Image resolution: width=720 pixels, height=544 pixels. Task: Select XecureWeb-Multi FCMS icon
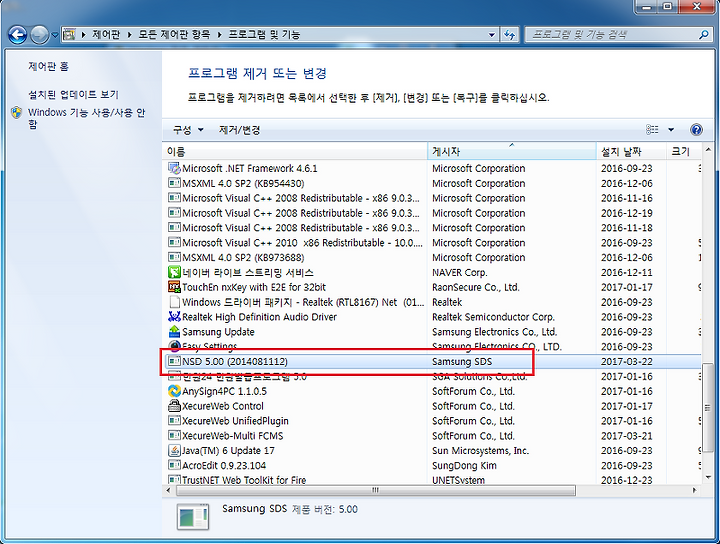[x=174, y=435]
